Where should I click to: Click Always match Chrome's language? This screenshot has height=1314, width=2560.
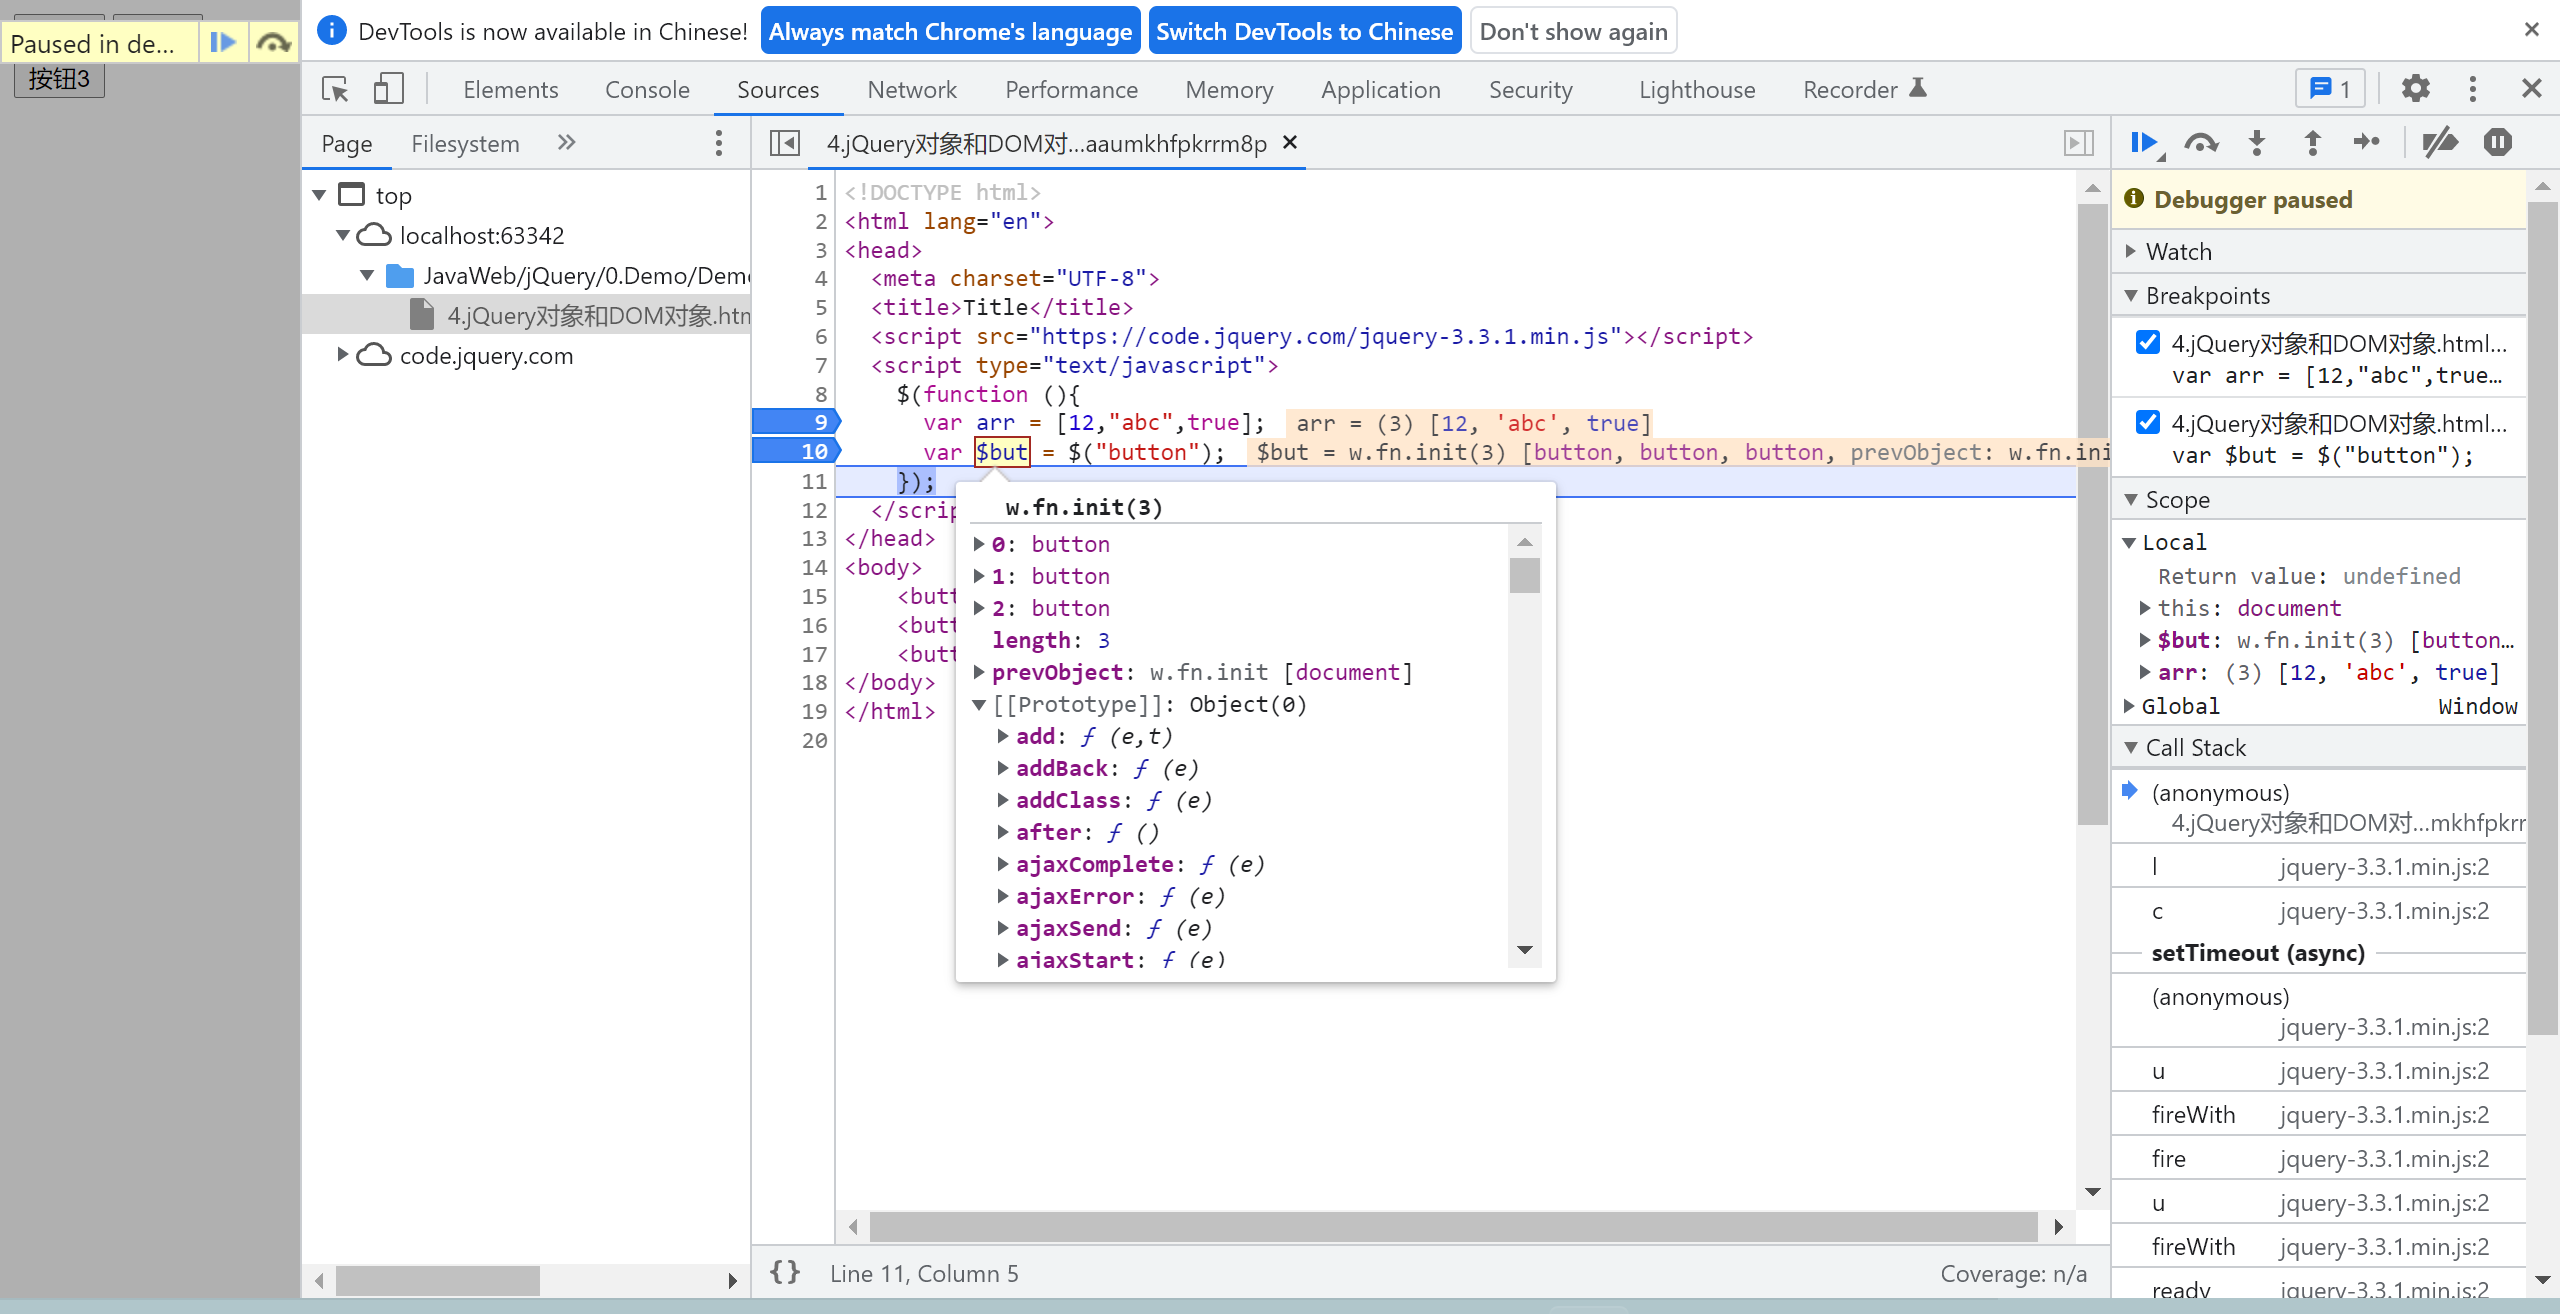(x=950, y=31)
